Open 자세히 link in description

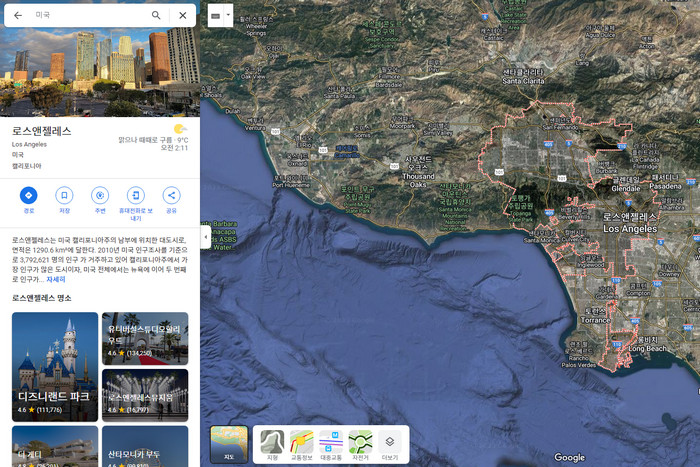click(56, 279)
